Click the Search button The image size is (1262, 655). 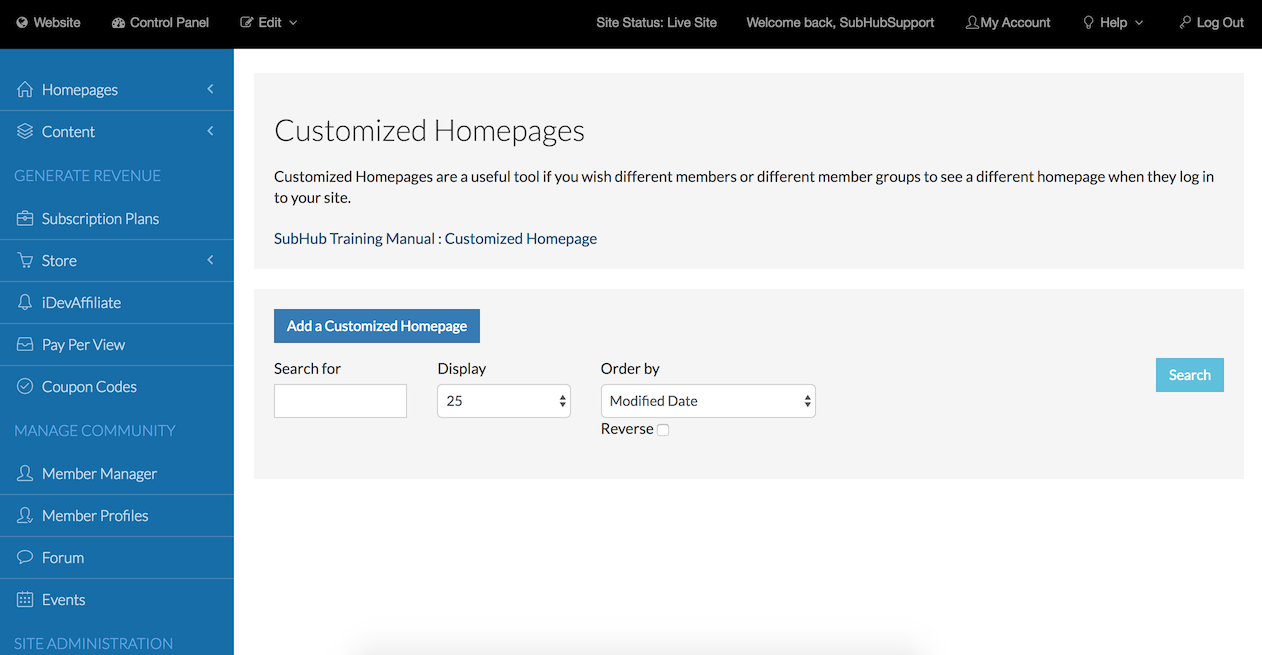[1190, 375]
